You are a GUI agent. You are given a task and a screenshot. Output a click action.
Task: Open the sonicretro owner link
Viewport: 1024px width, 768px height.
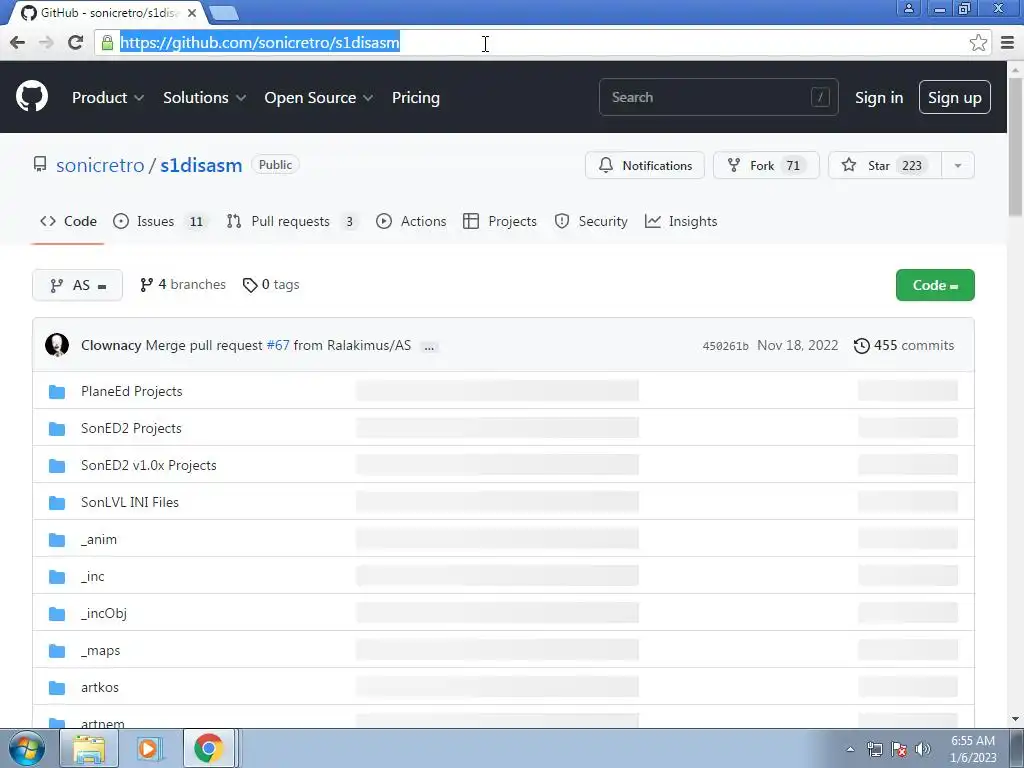coord(100,165)
